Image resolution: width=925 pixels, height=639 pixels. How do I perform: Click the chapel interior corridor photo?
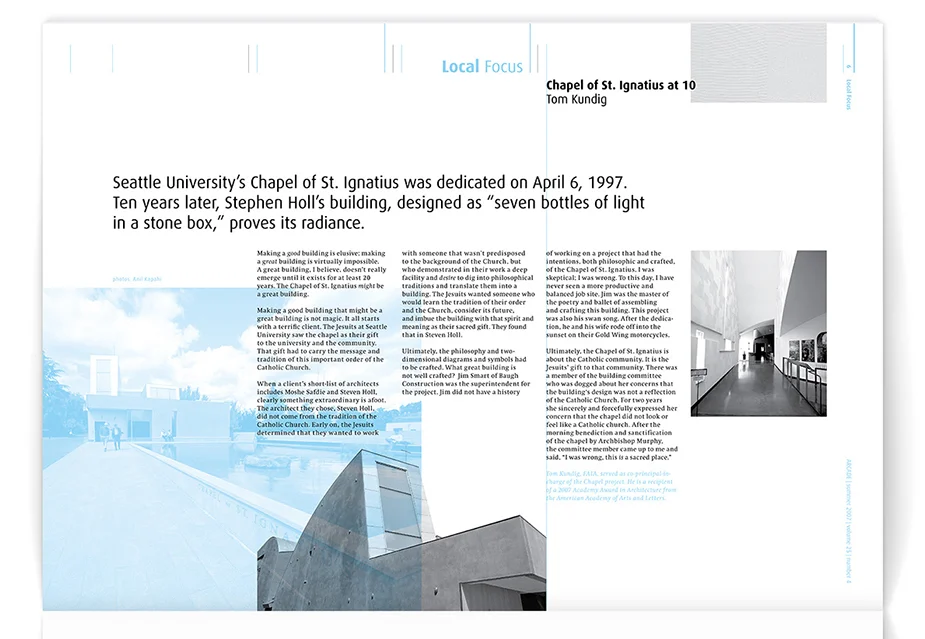click(x=758, y=333)
